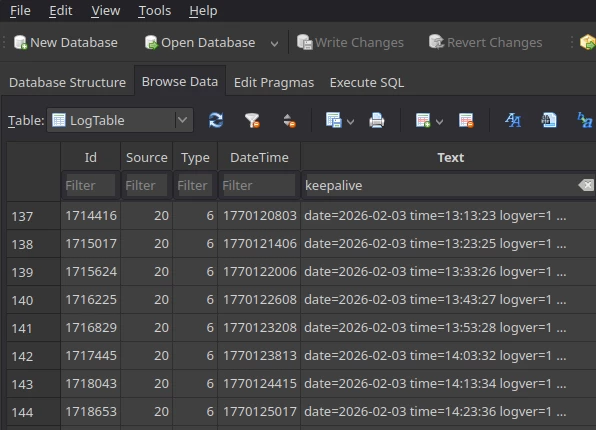596x430 pixels.
Task: Delete the current record icon
Action: click(x=466, y=120)
